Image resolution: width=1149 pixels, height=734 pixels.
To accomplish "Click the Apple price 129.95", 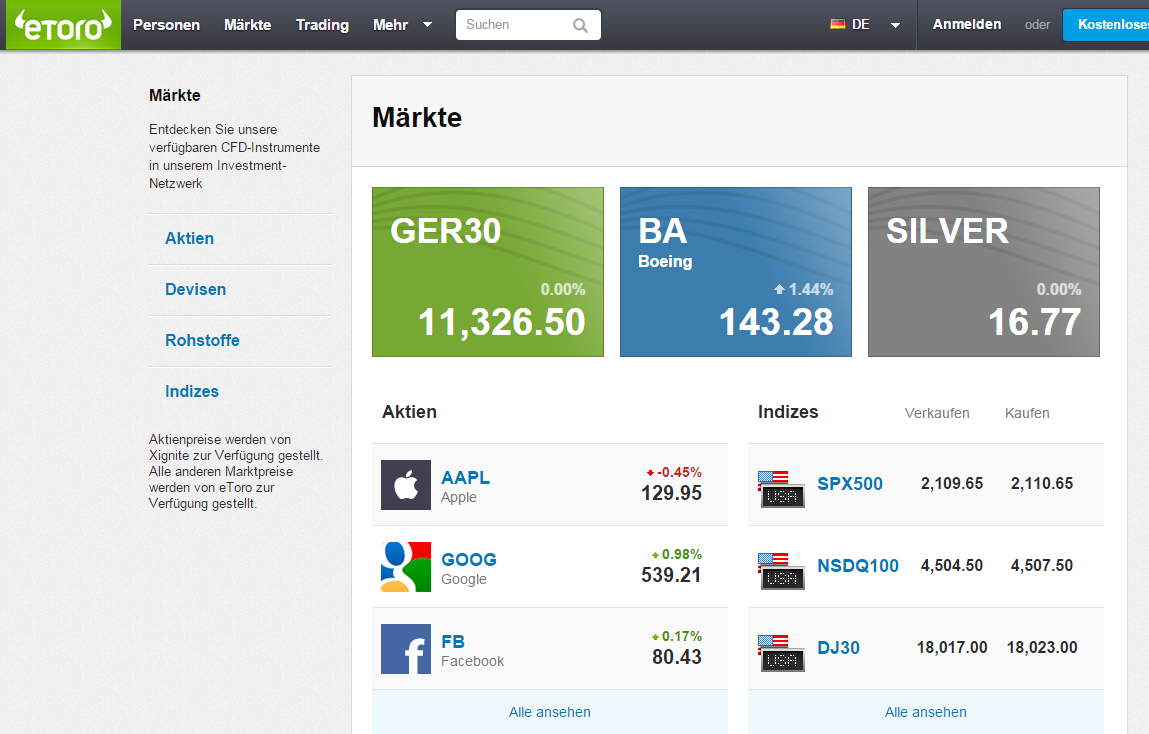I will [671, 493].
